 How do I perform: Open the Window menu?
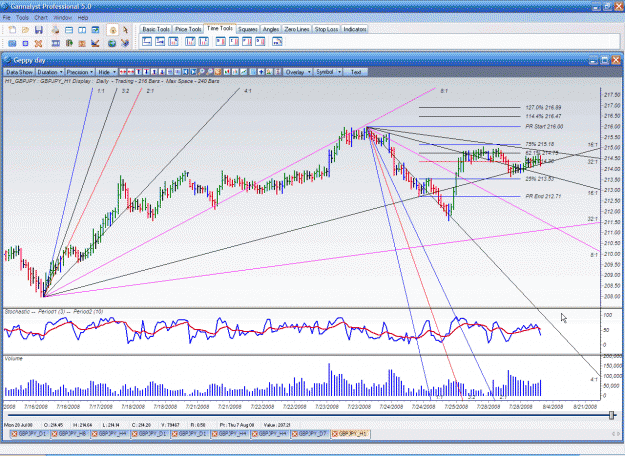(x=63, y=18)
